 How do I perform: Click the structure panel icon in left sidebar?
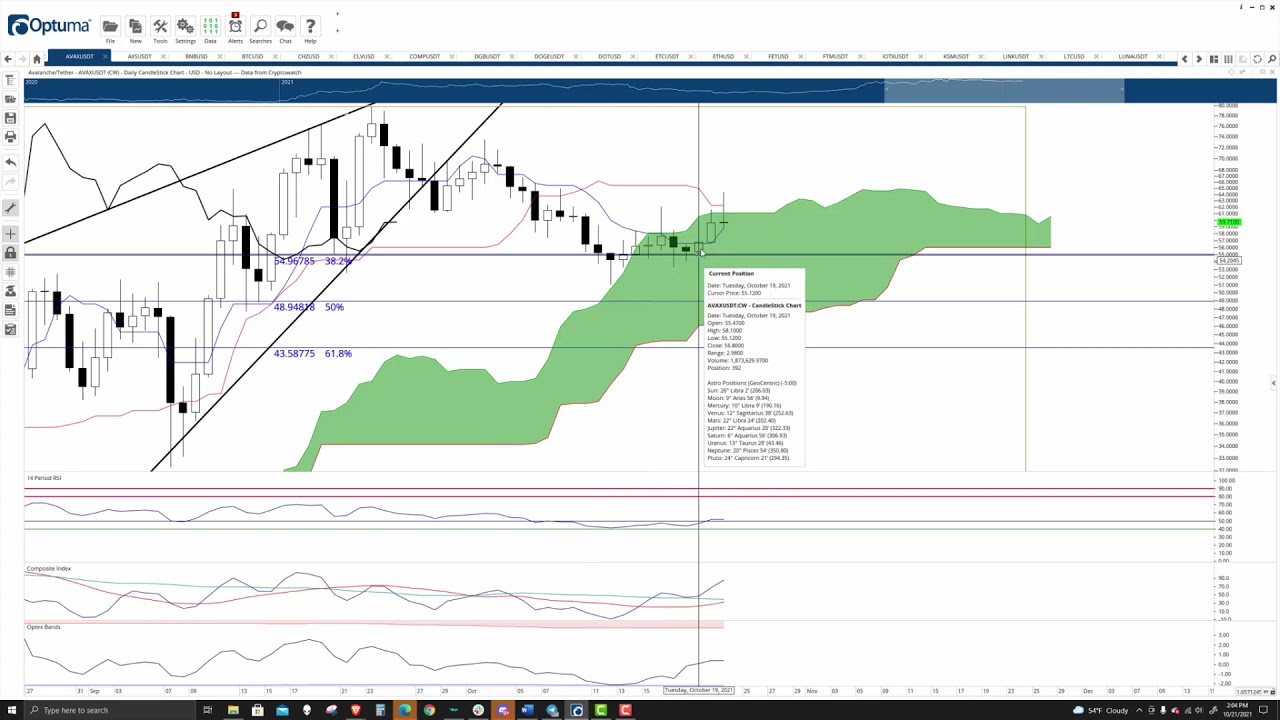click(x=10, y=80)
